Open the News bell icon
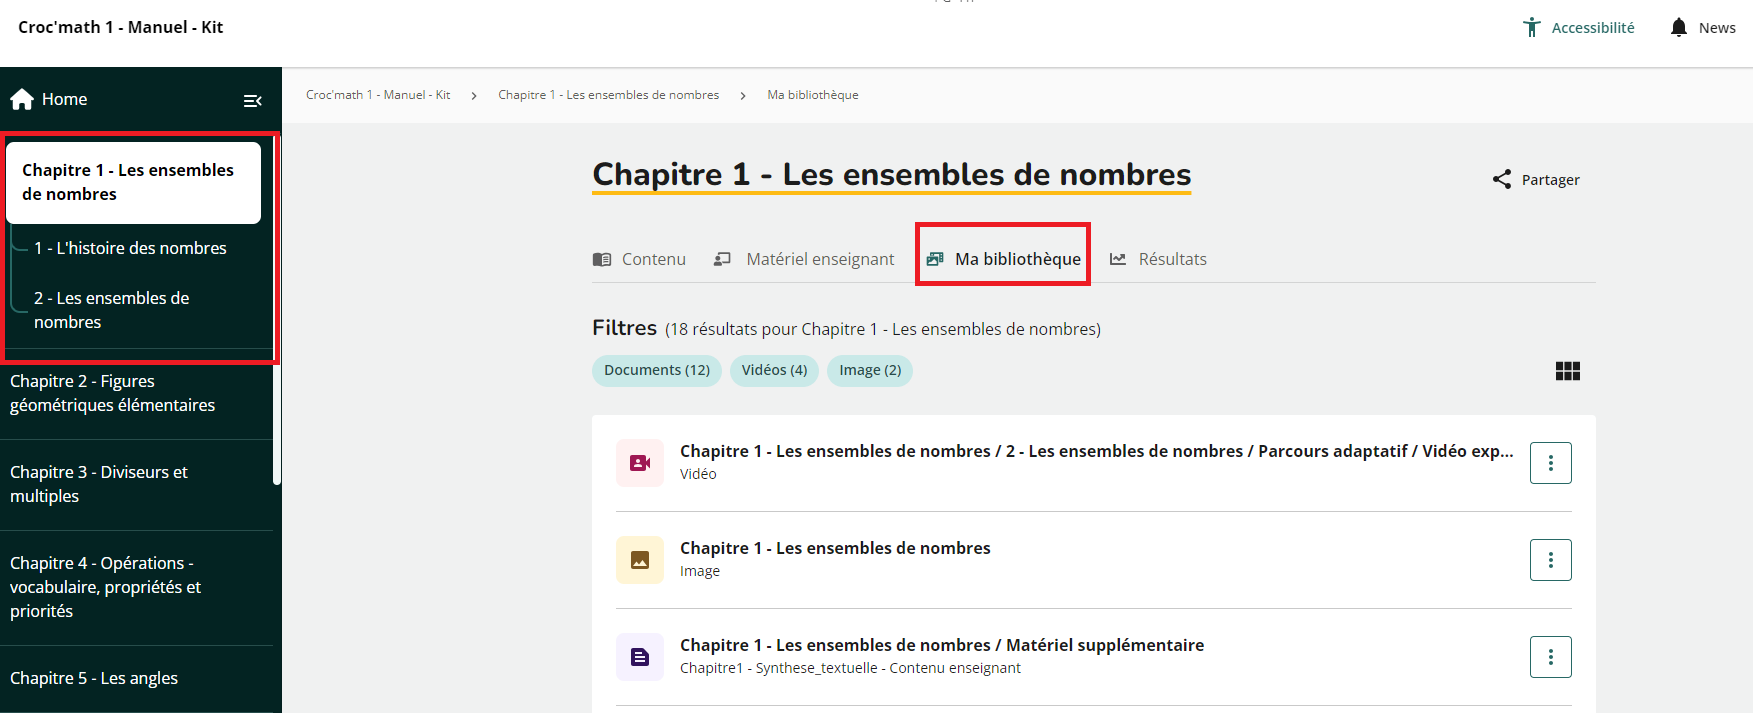 1678,28
